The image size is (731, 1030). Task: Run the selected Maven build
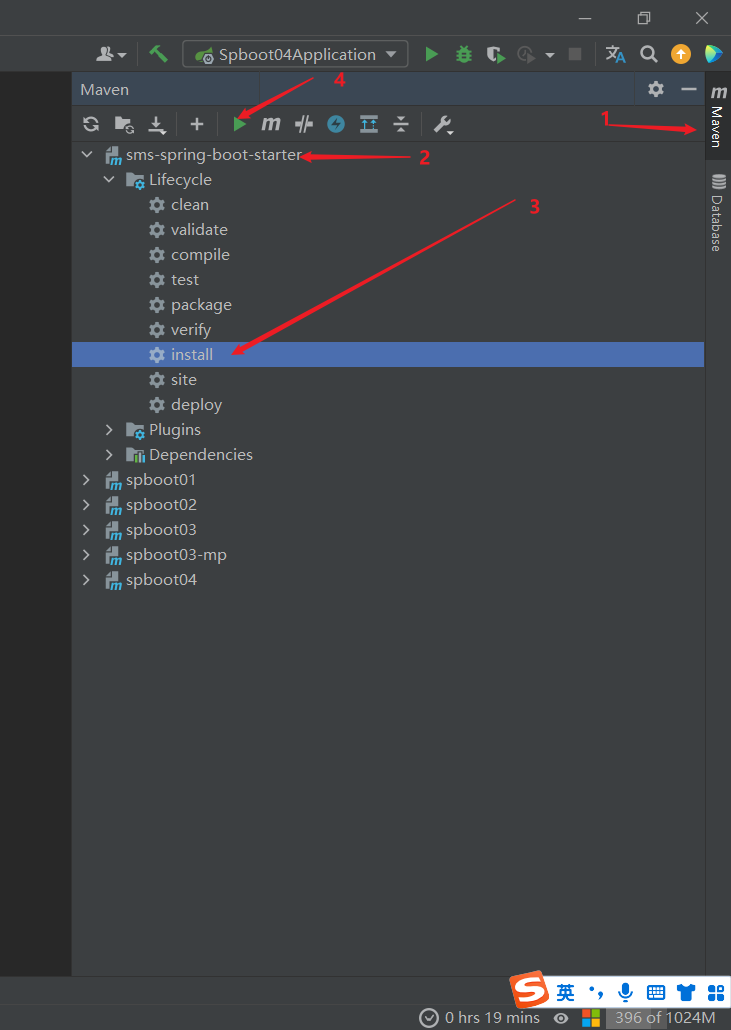coord(240,124)
